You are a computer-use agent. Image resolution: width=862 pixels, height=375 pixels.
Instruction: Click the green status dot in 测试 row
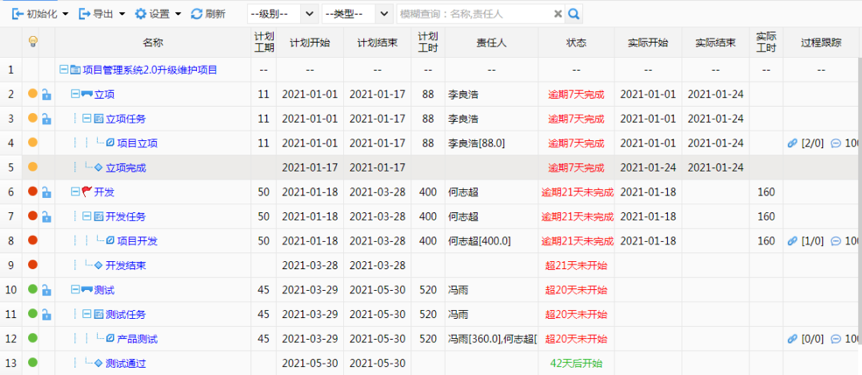(32, 289)
